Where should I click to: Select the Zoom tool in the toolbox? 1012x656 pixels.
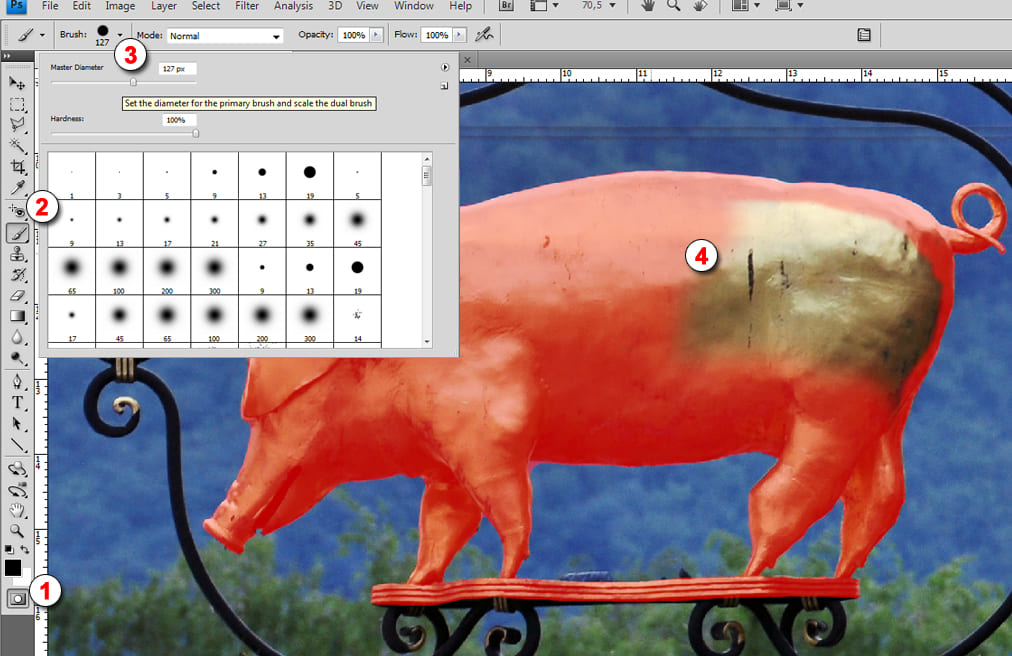[17, 531]
